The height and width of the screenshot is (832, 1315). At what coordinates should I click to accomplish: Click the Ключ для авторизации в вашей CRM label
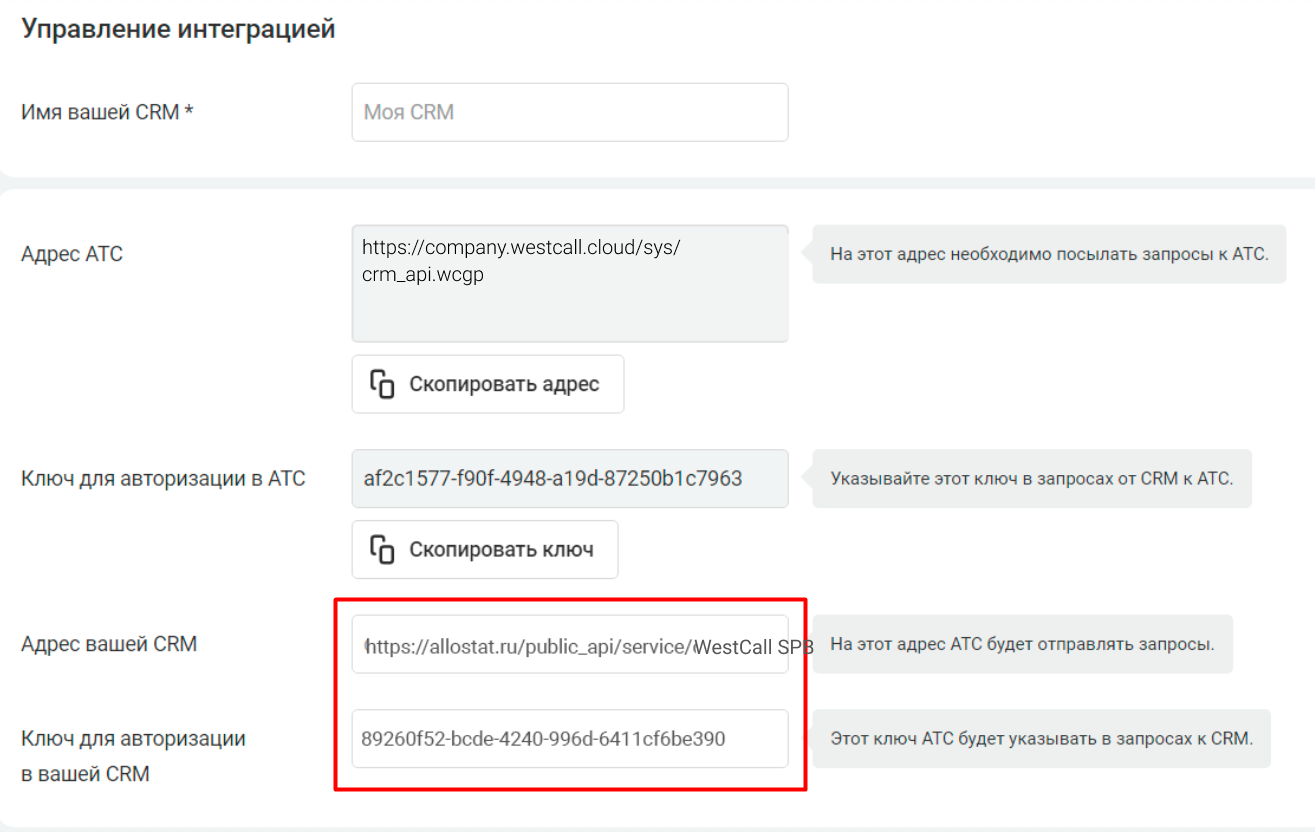(133, 756)
